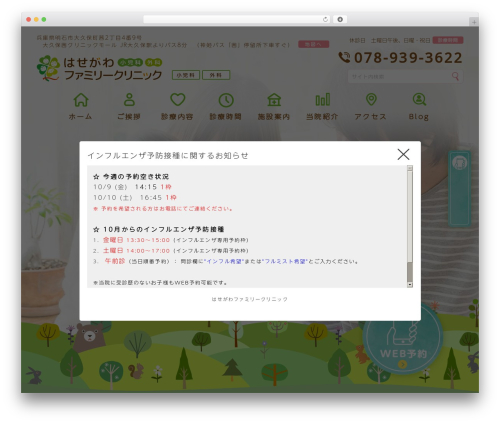This screenshot has width=500, height=423.
Task: Open a new browser tab with plus
Action: pos(474,22)
